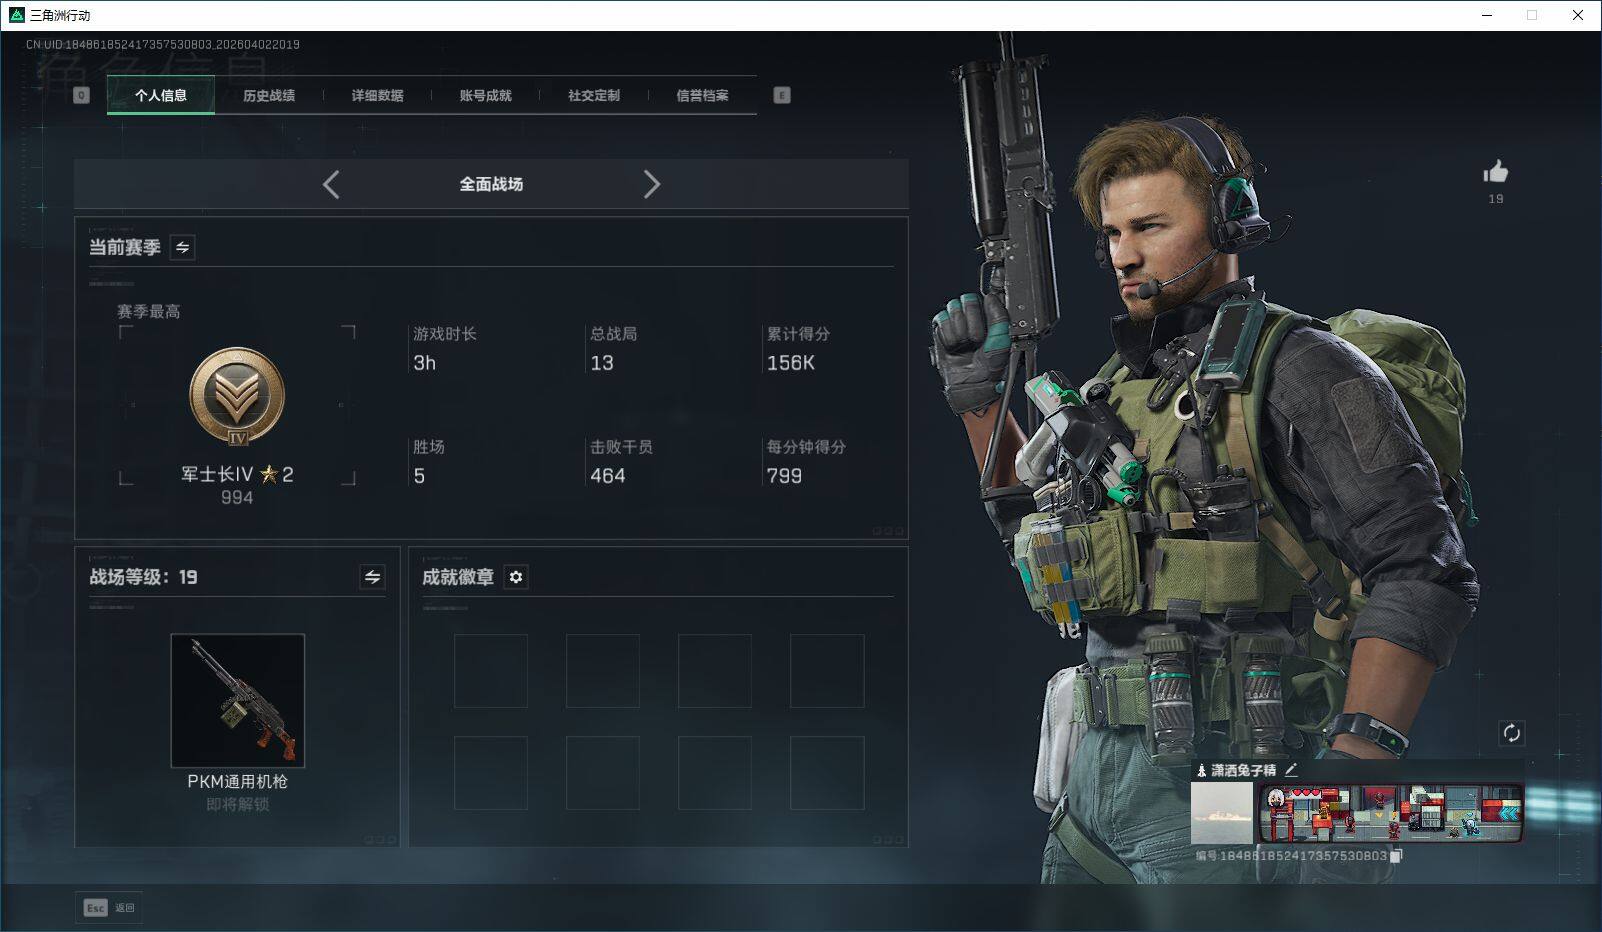Select the 账号成就 tab
1602x932 pixels.
tap(485, 95)
